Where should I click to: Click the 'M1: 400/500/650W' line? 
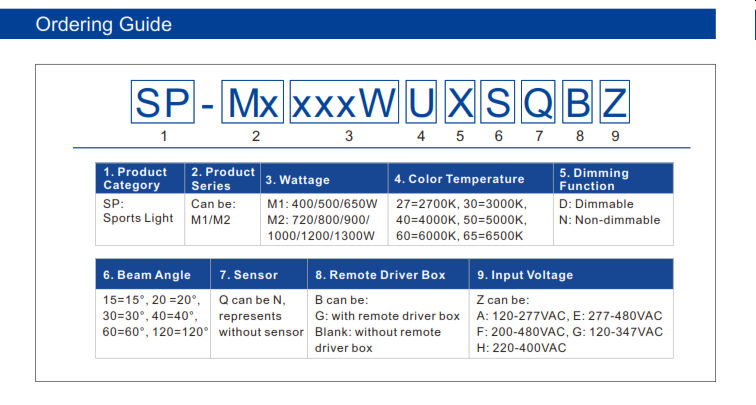pos(322,204)
